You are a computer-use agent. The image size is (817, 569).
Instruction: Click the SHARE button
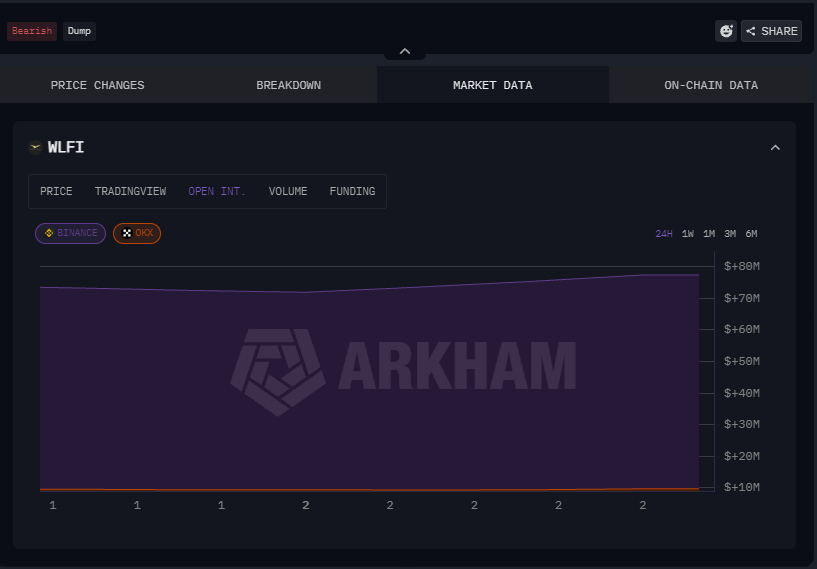tap(771, 31)
